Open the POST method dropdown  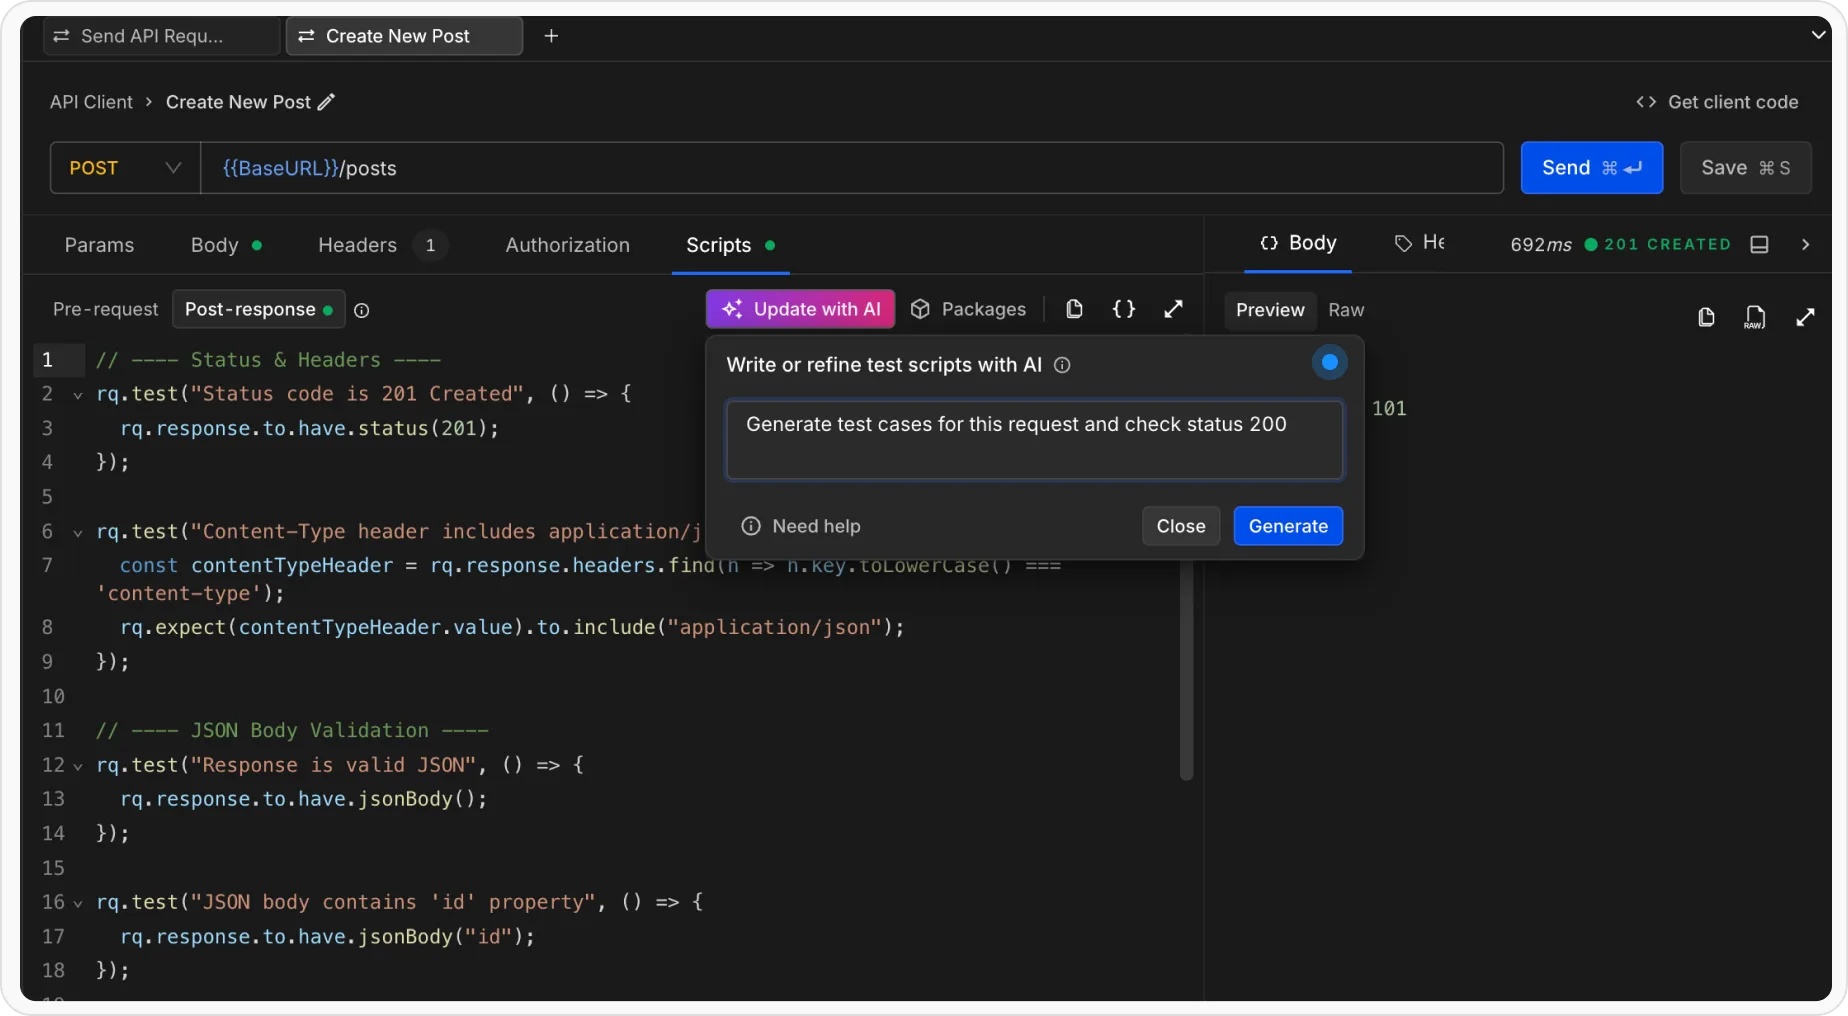123,167
